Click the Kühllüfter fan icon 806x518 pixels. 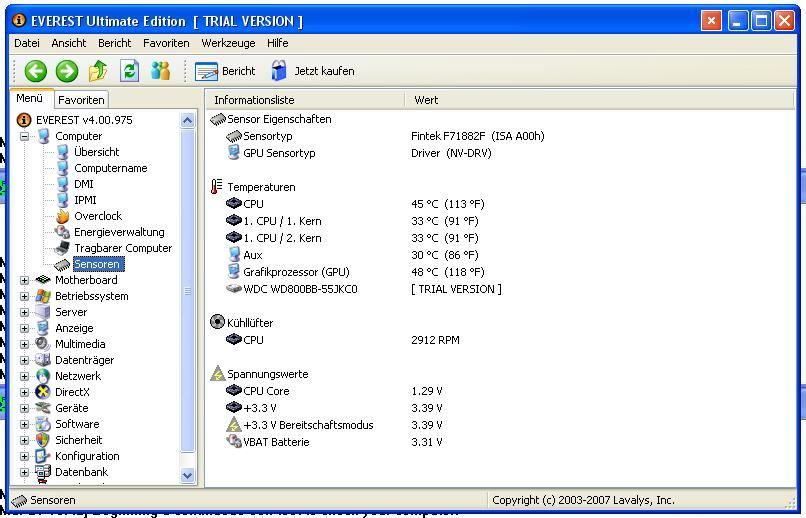click(x=217, y=322)
